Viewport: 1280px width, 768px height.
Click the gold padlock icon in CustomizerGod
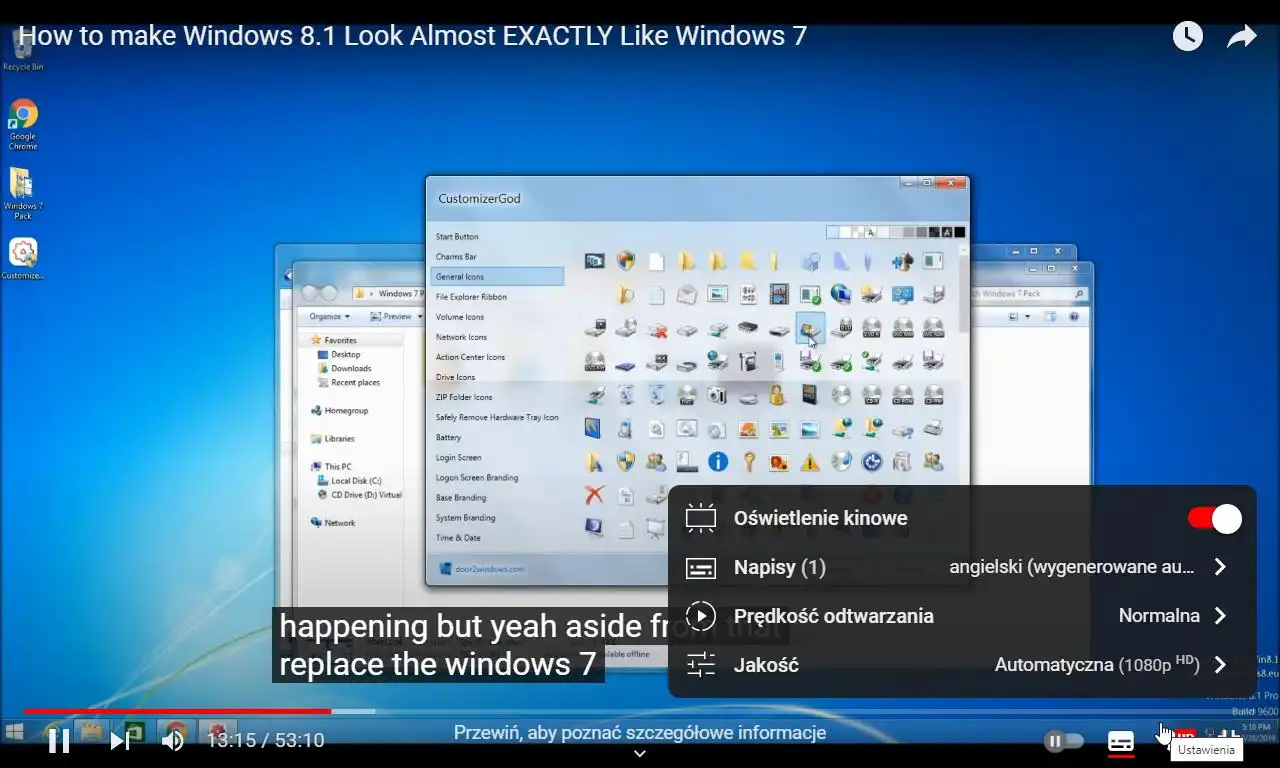[x=777, y=394]
